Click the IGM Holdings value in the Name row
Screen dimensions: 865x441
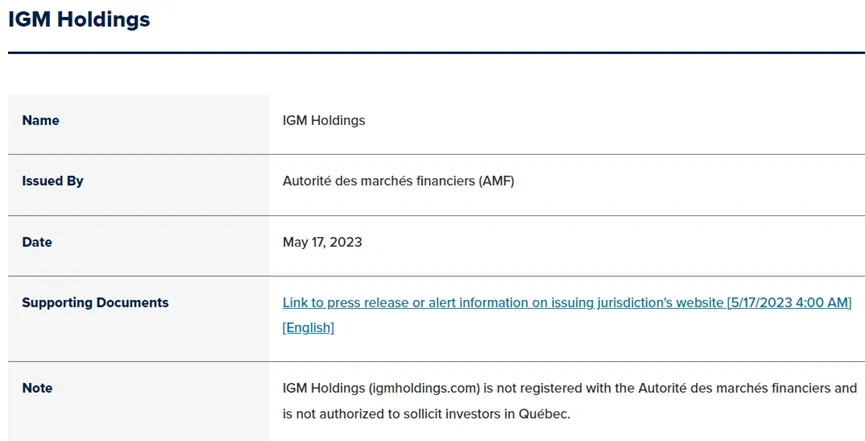(324, 120)
